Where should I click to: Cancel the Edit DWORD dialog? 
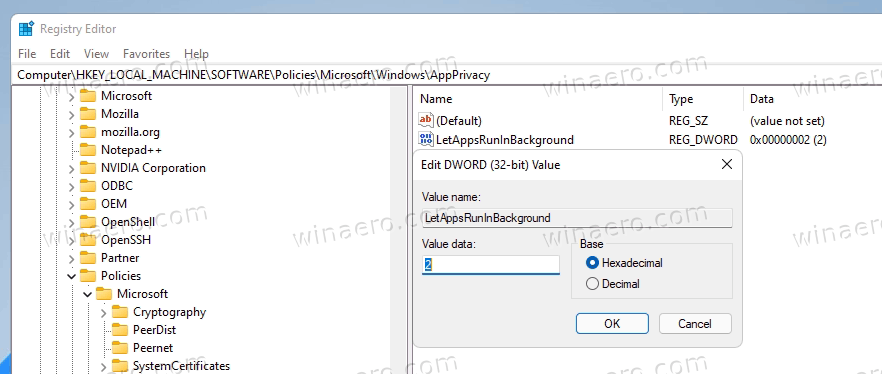tap(695, 323)
